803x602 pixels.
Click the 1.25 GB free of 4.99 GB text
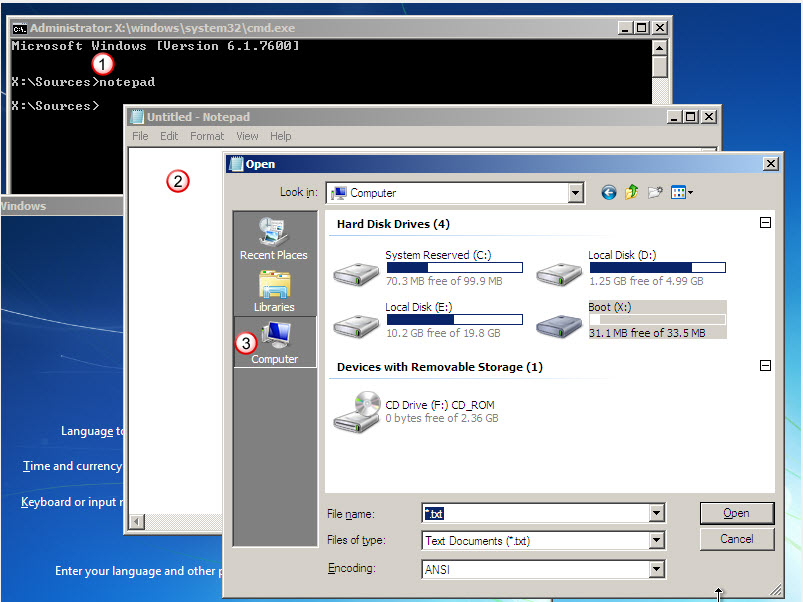[646, 281]
